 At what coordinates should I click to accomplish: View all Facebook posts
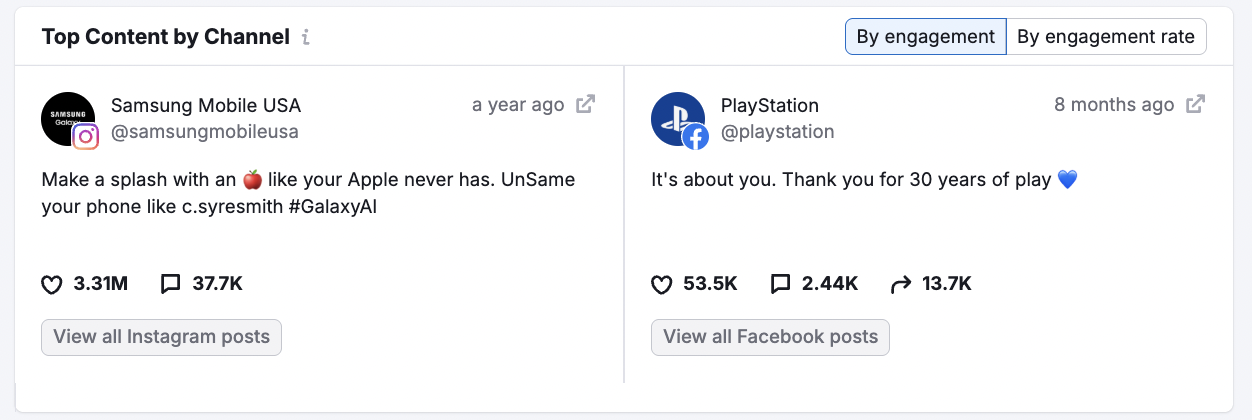pos(770,337)
